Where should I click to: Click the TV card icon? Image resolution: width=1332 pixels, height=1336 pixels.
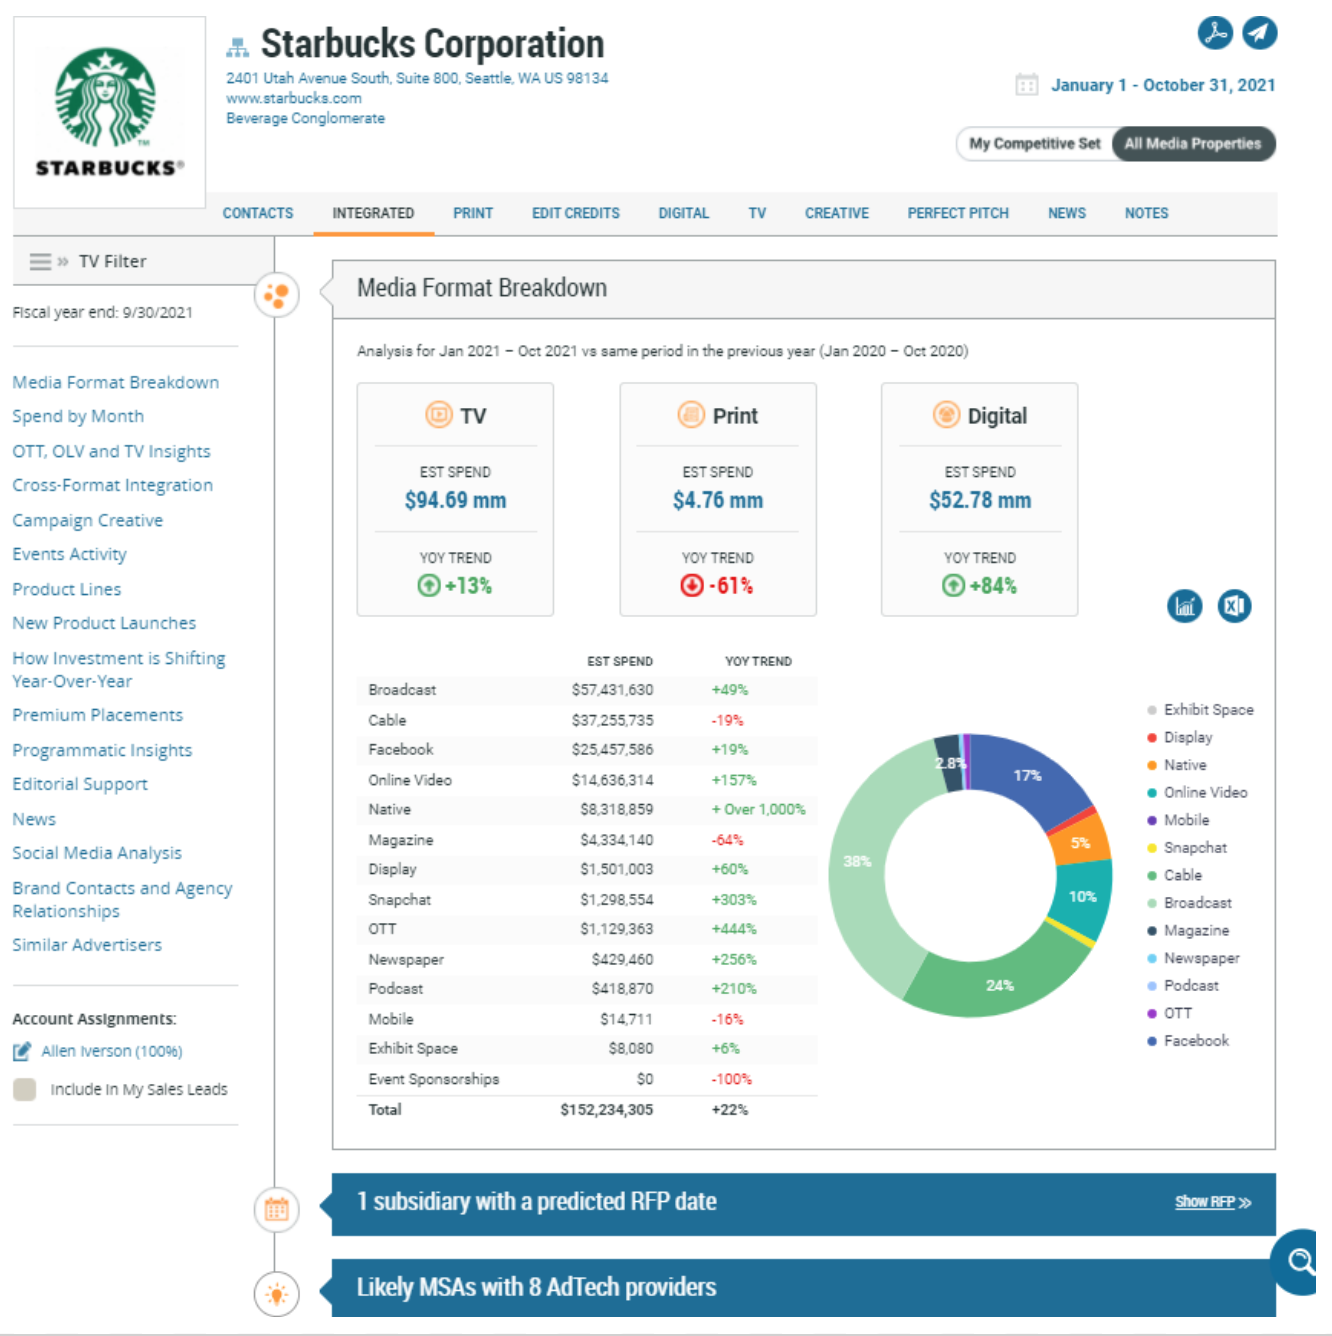439,414
